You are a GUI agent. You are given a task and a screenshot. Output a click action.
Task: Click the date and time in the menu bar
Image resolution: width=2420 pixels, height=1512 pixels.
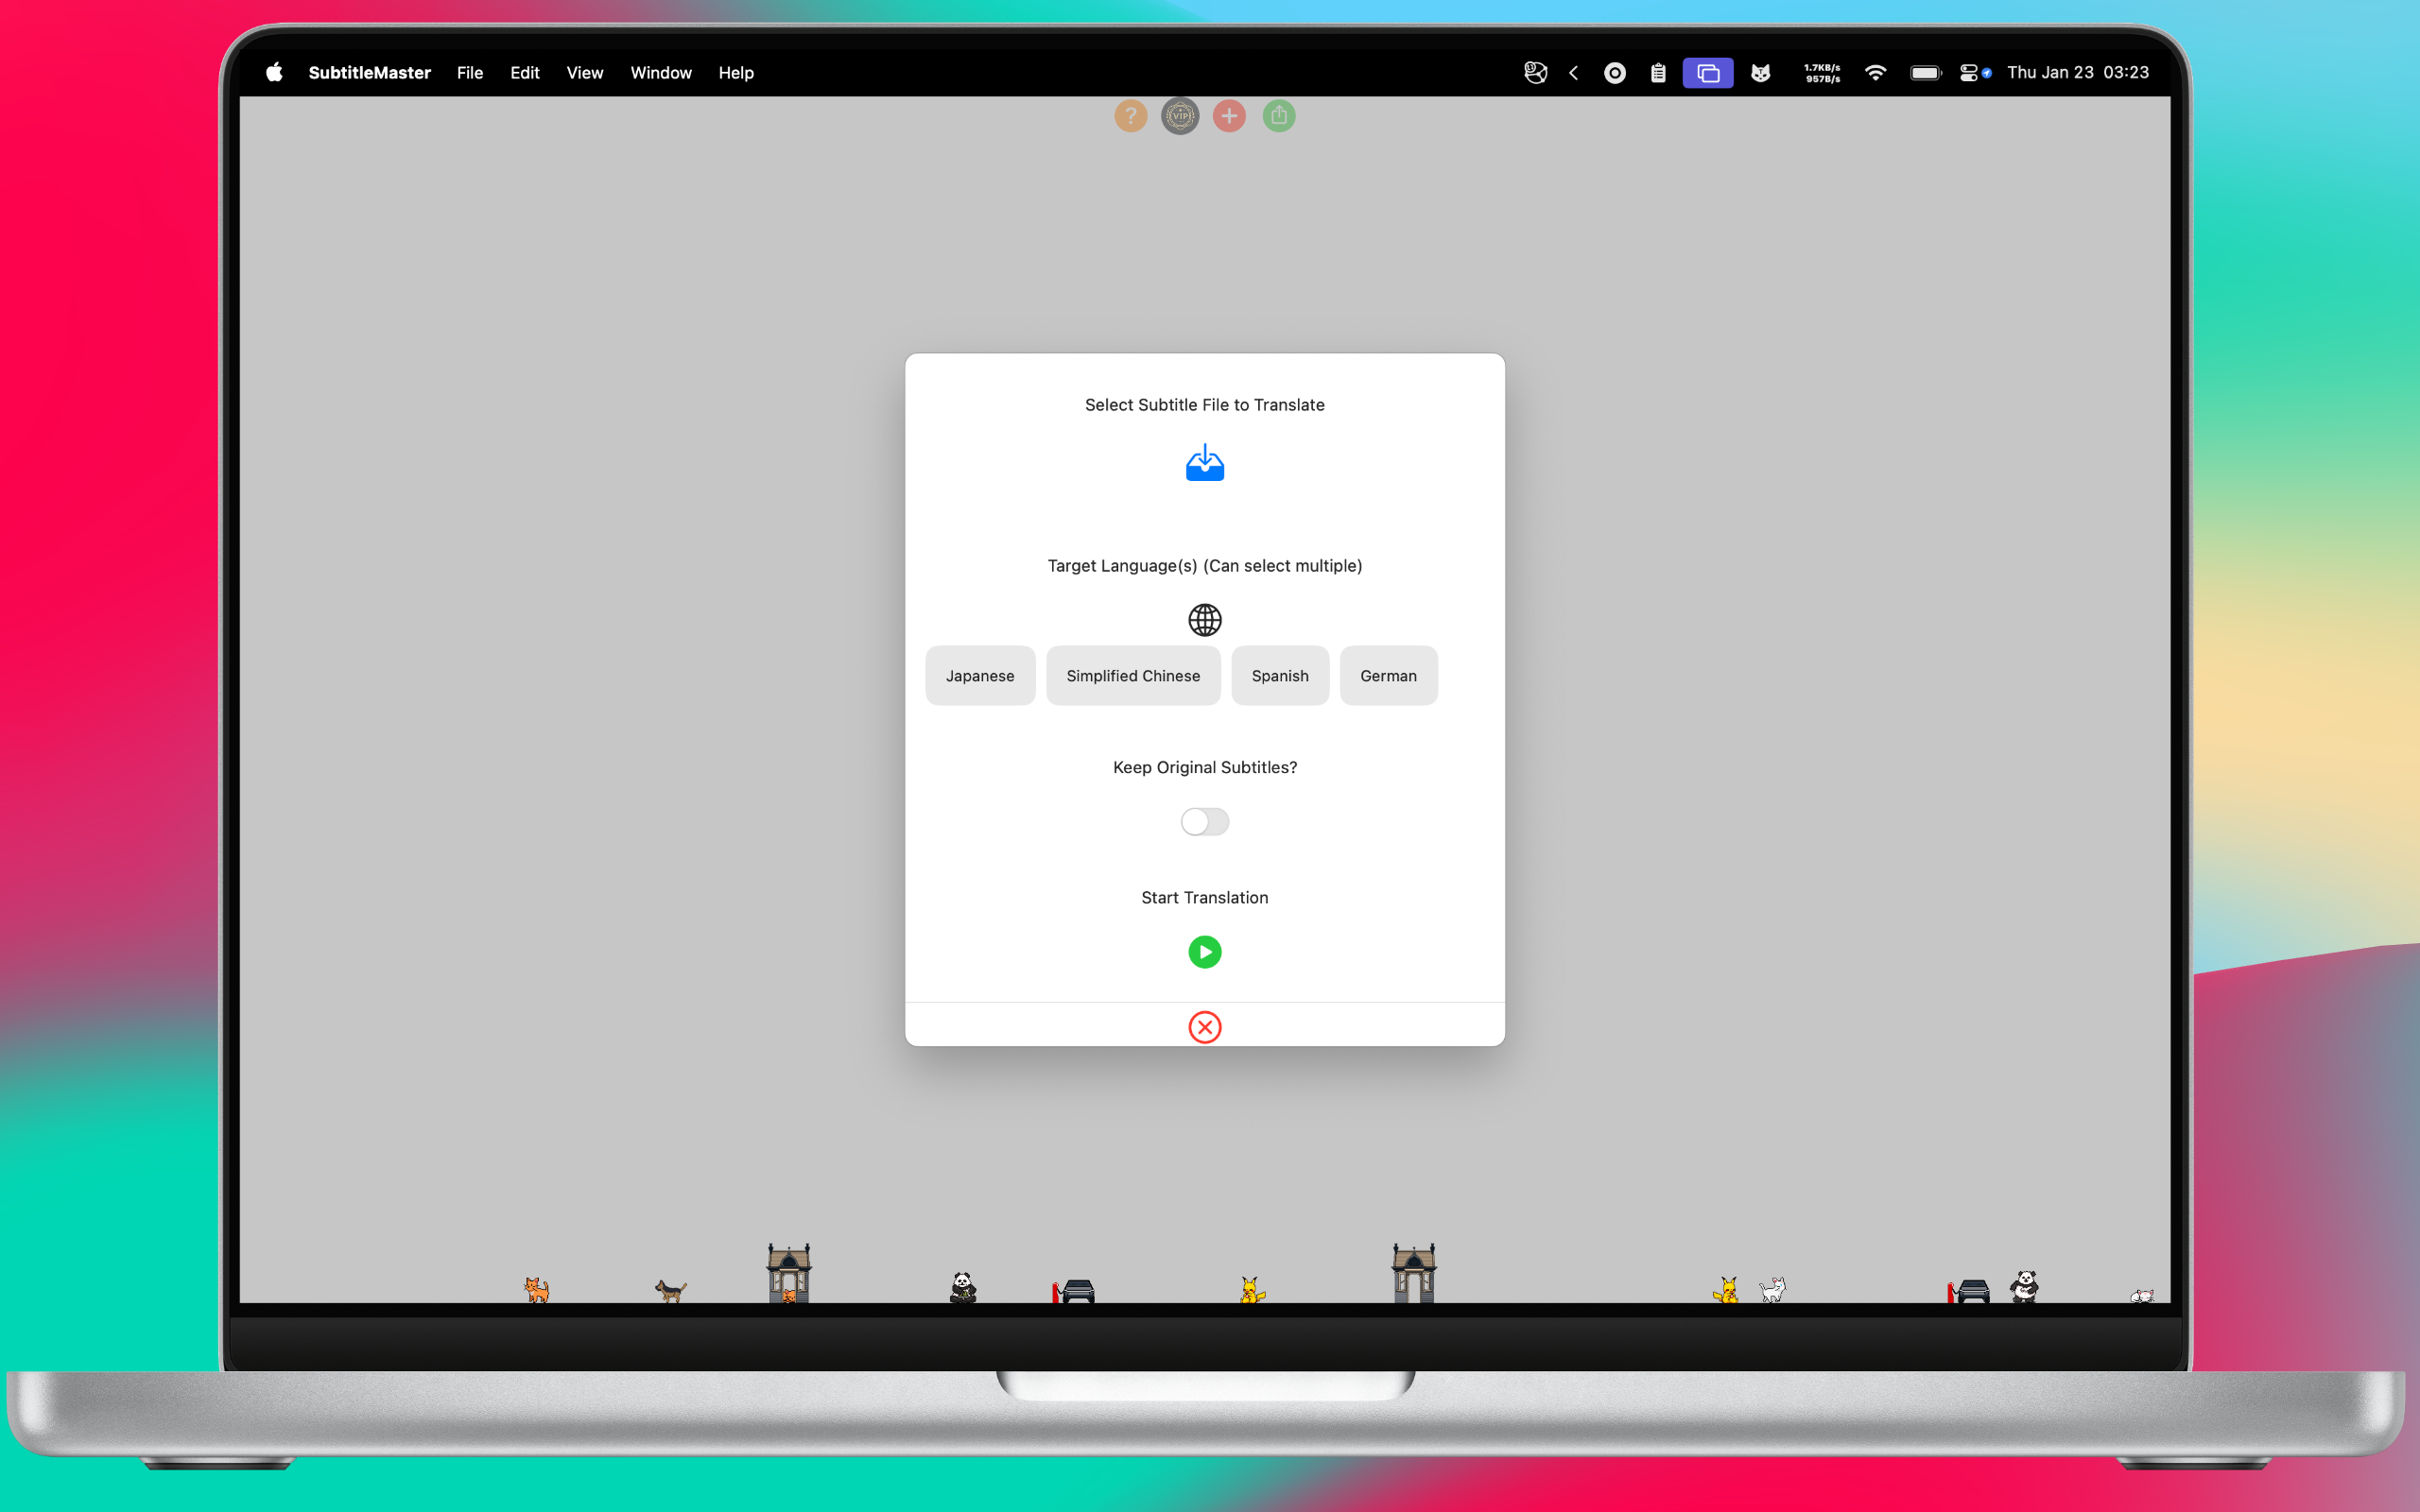tap(2077, 73)
